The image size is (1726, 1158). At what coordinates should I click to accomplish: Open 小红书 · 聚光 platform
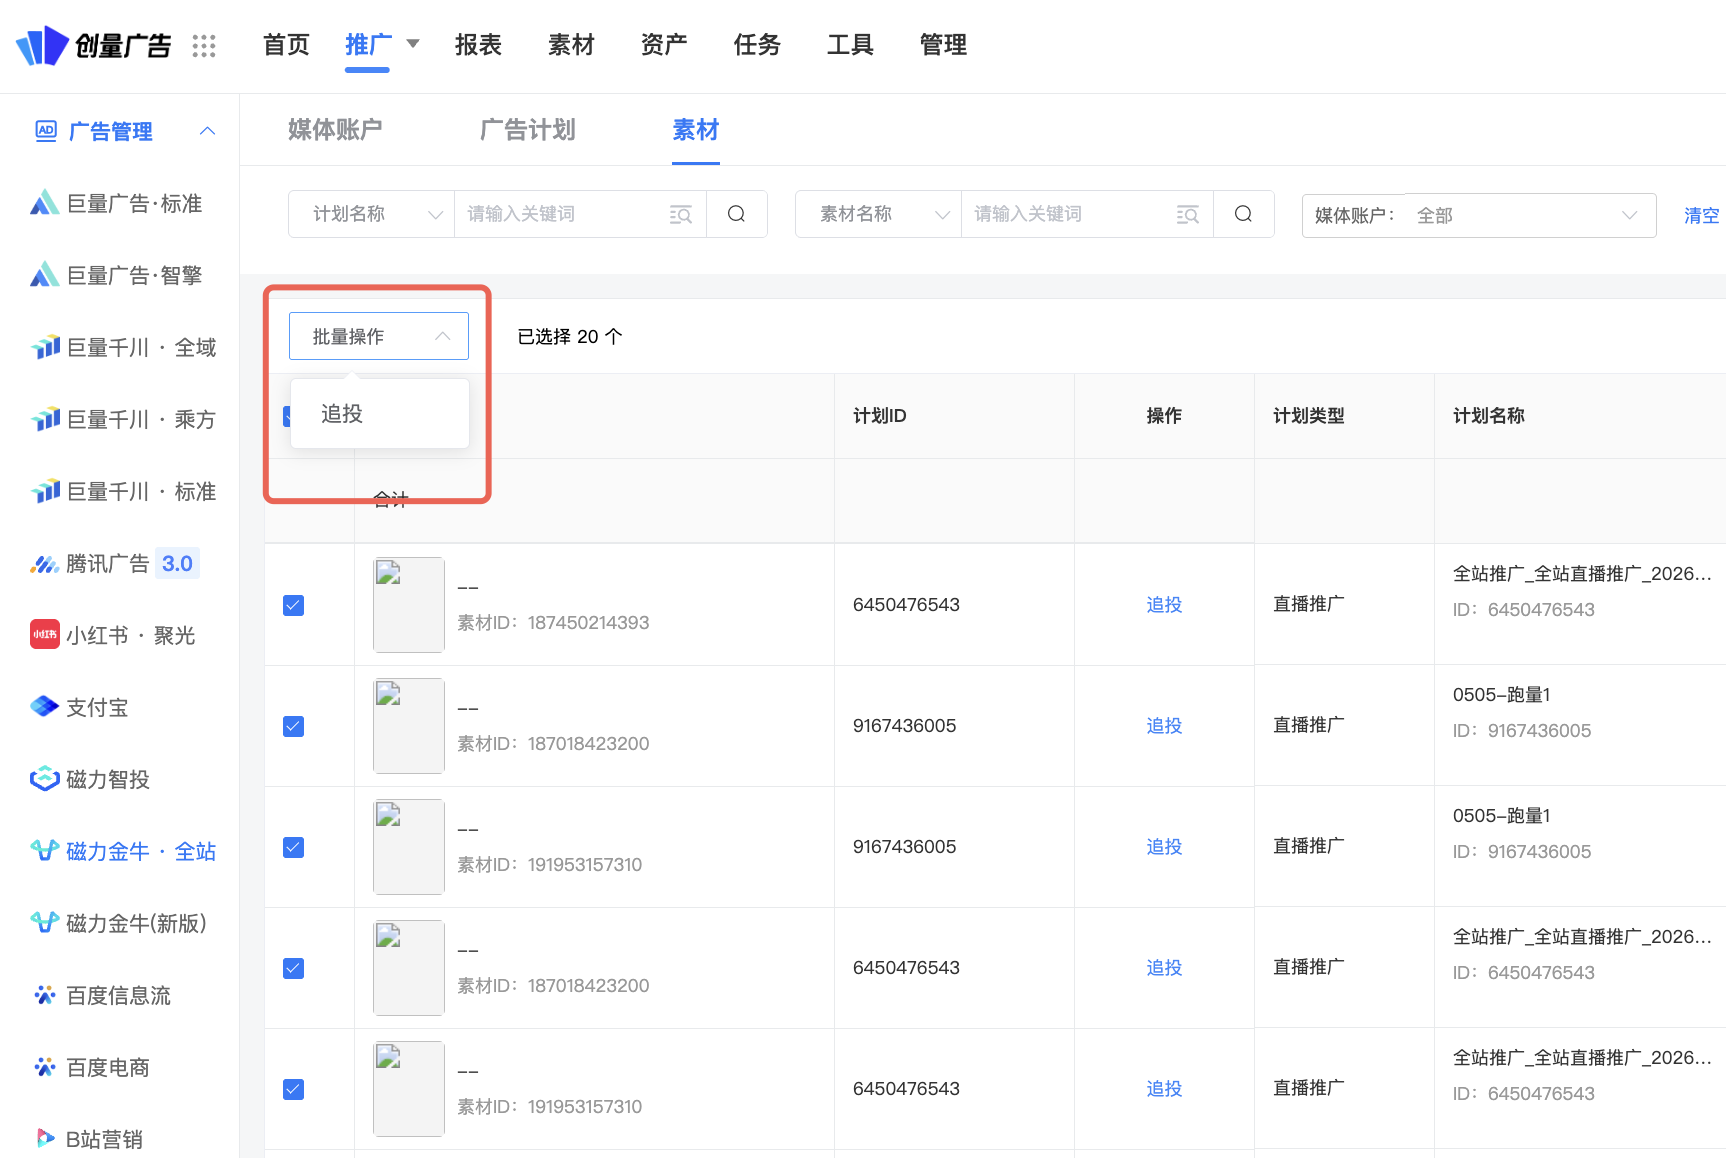113,636
